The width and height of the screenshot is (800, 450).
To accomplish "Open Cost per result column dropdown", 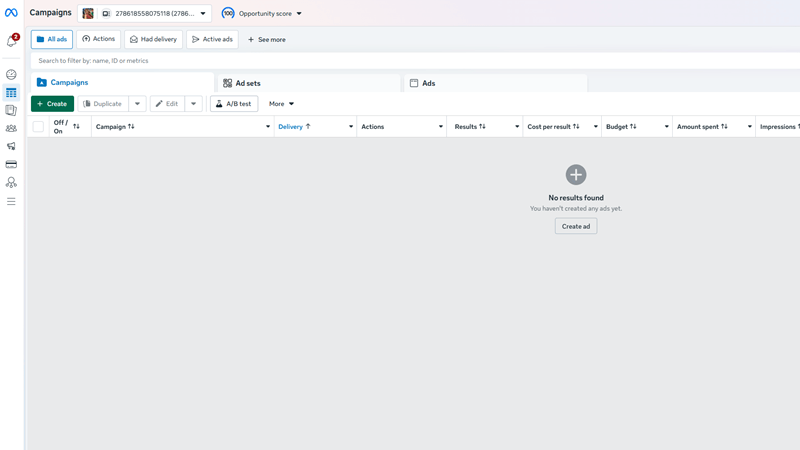I will (595, 127).
